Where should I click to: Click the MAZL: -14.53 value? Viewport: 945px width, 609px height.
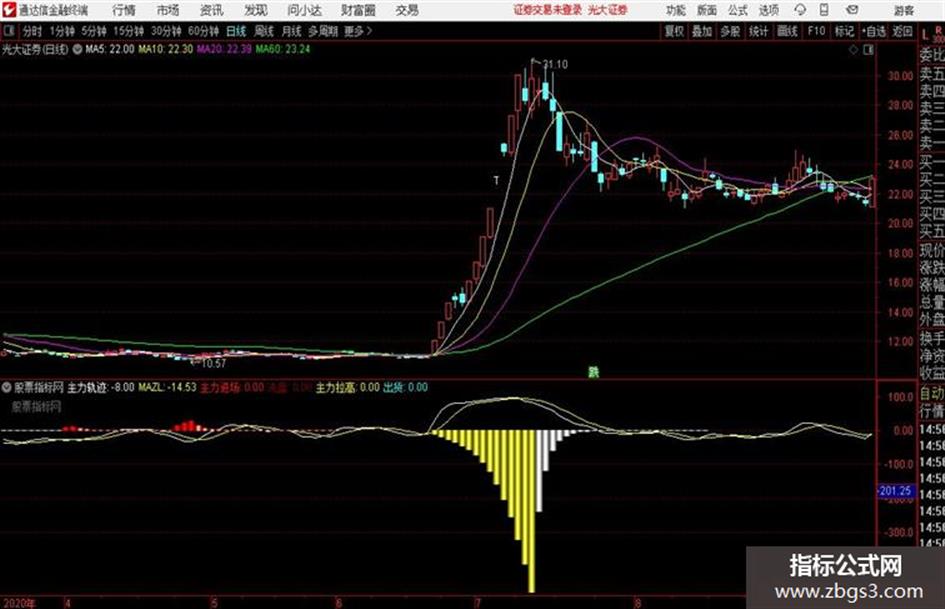tap(168, 387)
